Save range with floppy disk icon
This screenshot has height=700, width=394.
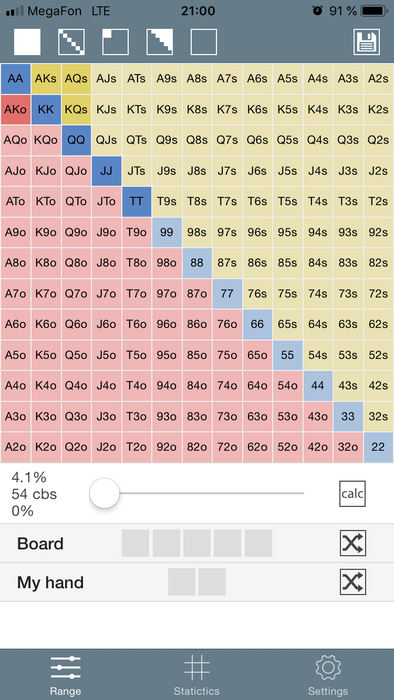(x=367, y=42)
